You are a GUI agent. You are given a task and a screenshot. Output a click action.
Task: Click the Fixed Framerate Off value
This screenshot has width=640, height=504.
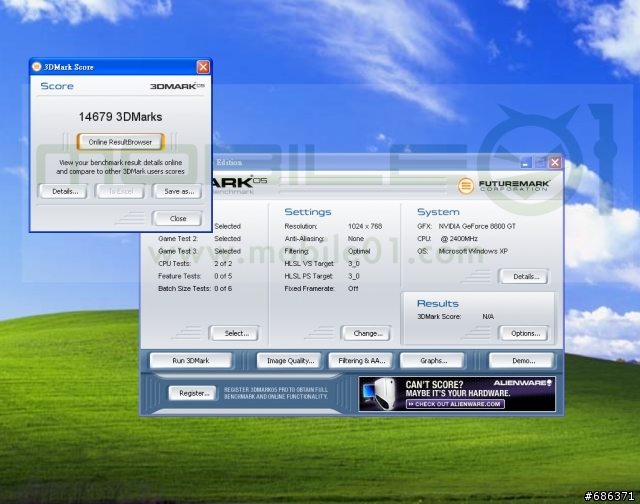coord(353,288)
